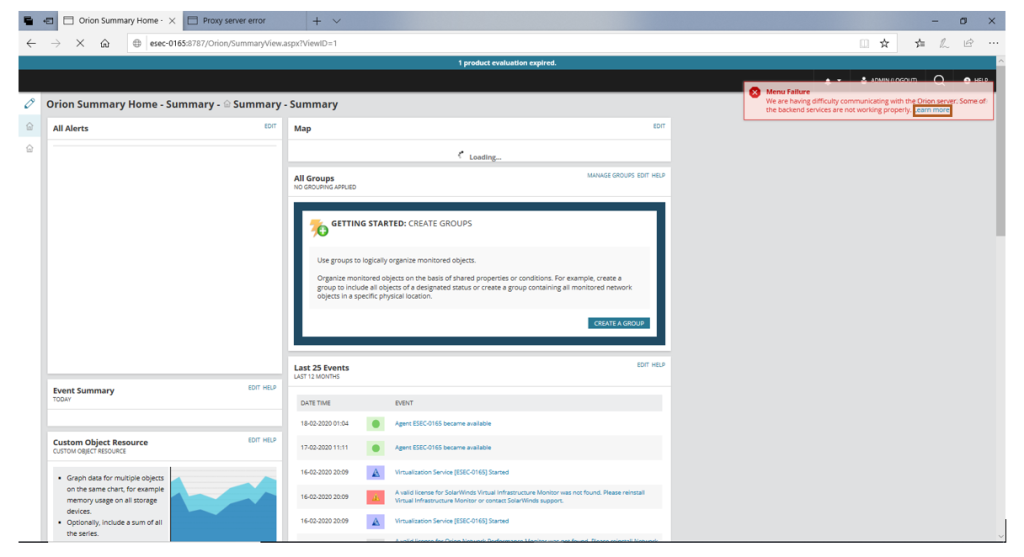
Task: Select the Orion Summary Home tab
Action: coord(120,21)
